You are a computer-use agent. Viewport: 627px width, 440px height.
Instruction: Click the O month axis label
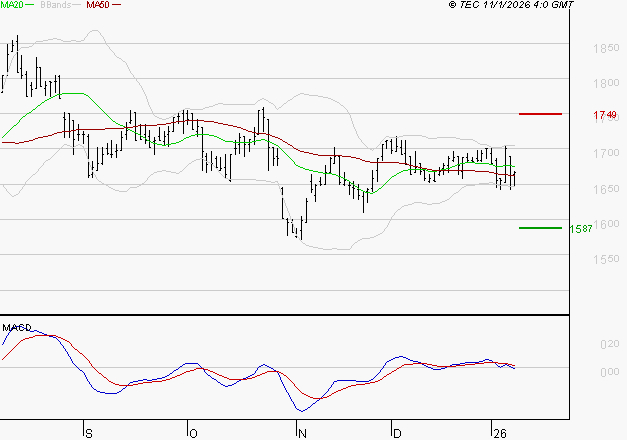coord(193,434)
